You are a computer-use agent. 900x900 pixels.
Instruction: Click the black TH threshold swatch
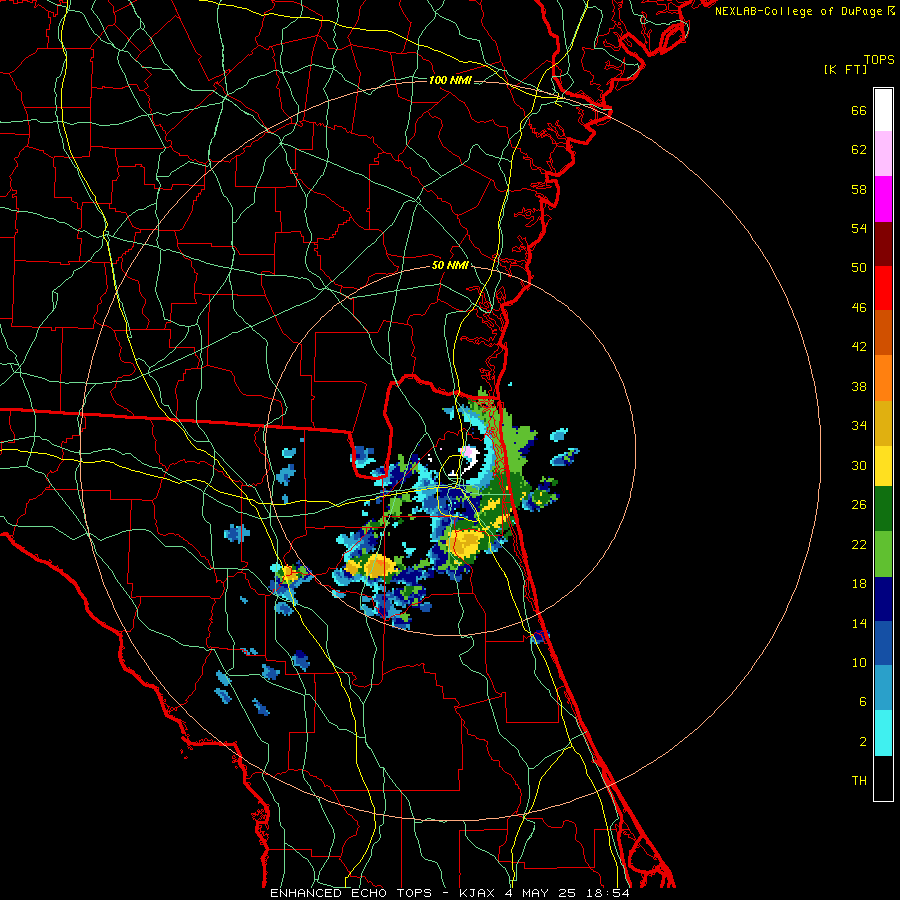[883, 778]
